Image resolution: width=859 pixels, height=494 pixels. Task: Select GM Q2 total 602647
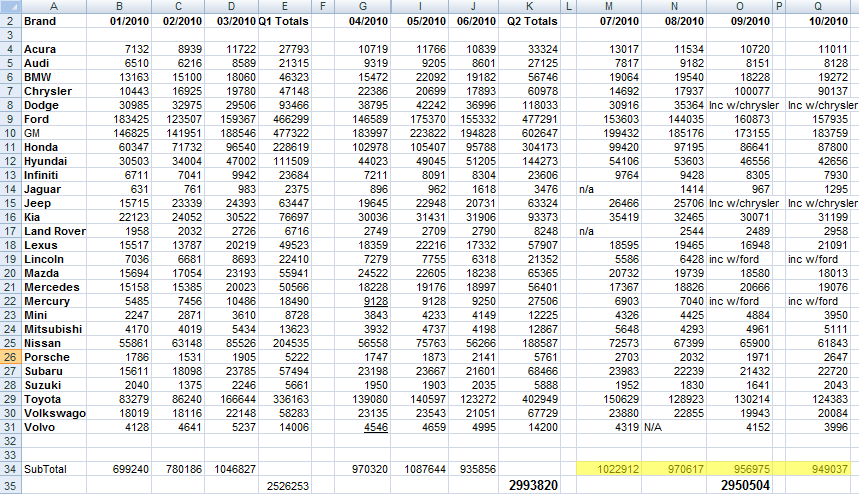[x=529, y=133]
